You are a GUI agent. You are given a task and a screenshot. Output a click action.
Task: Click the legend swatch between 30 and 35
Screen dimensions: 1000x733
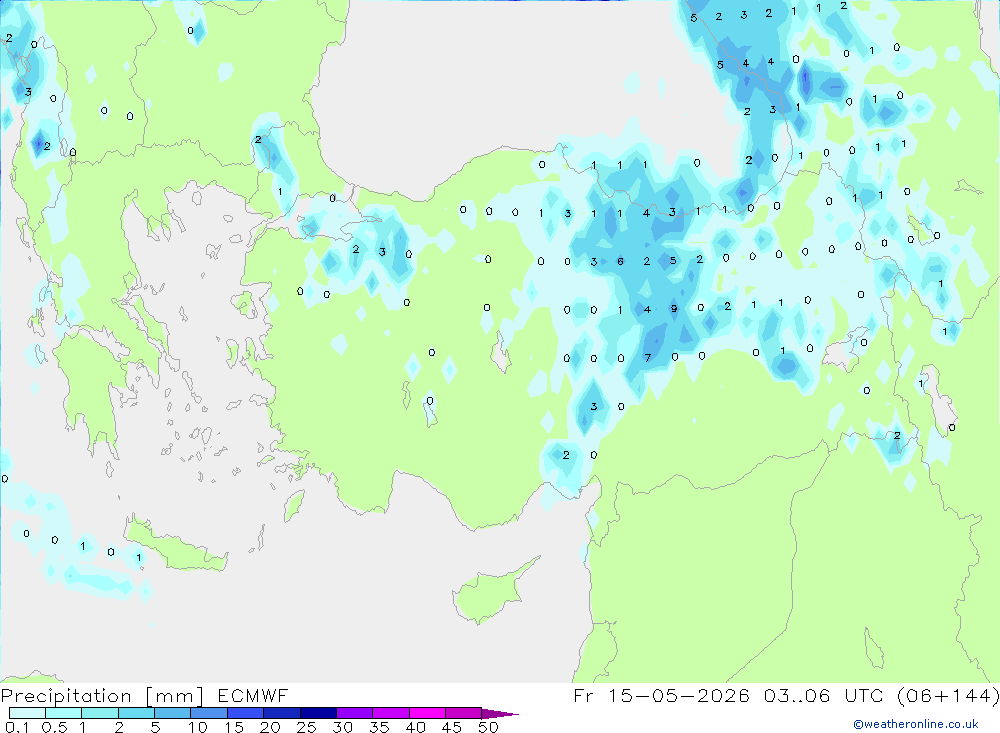point(355,713)
